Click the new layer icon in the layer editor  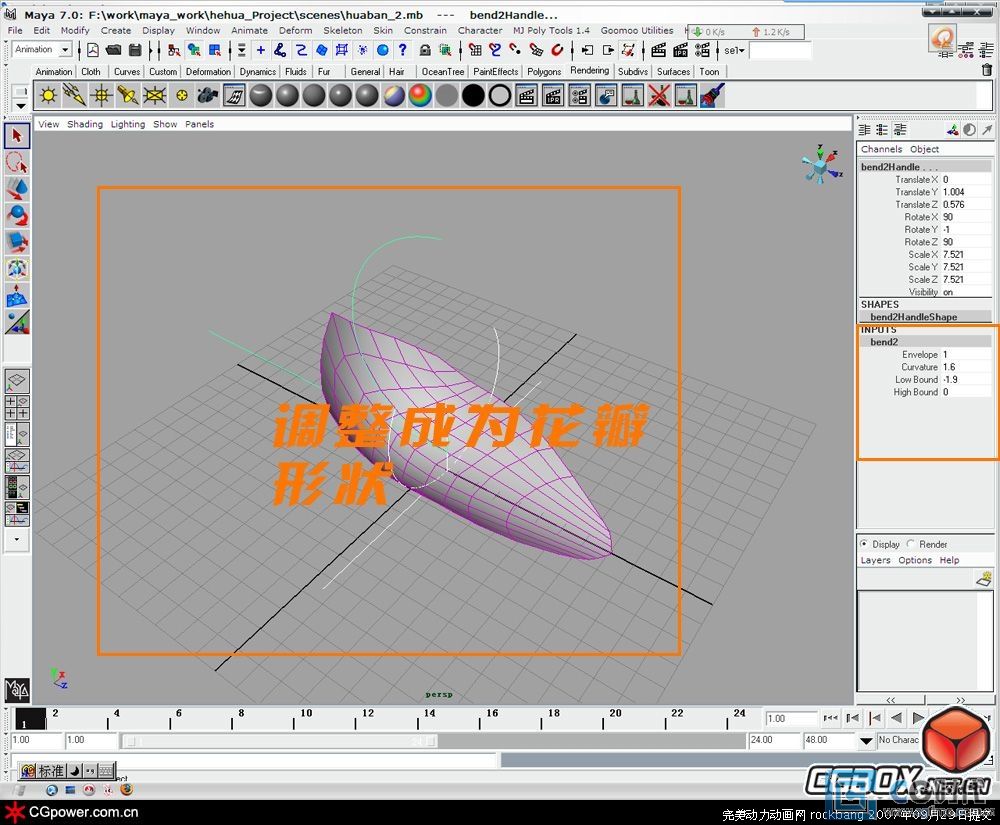(x=984, y=579)
